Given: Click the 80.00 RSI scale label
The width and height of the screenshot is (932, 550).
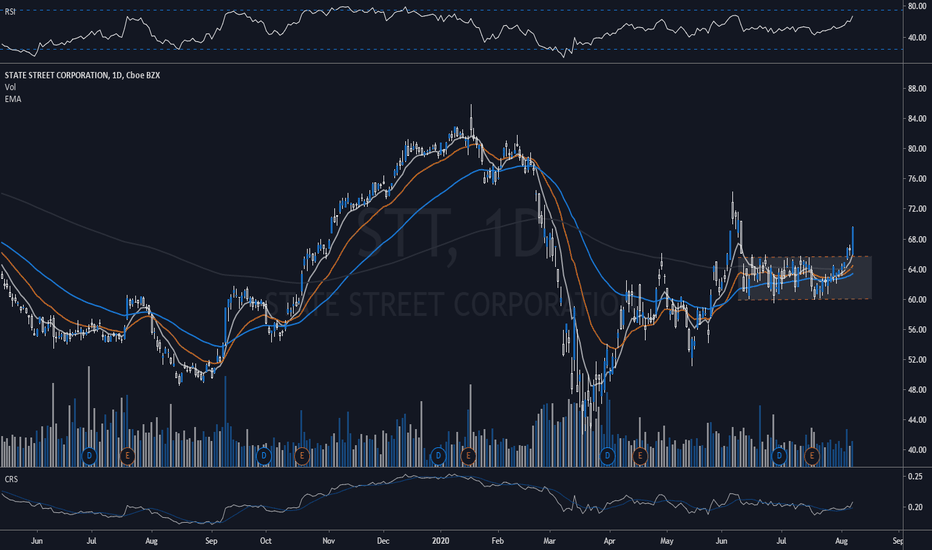Looking at the screenshot, I should (917, 7).
